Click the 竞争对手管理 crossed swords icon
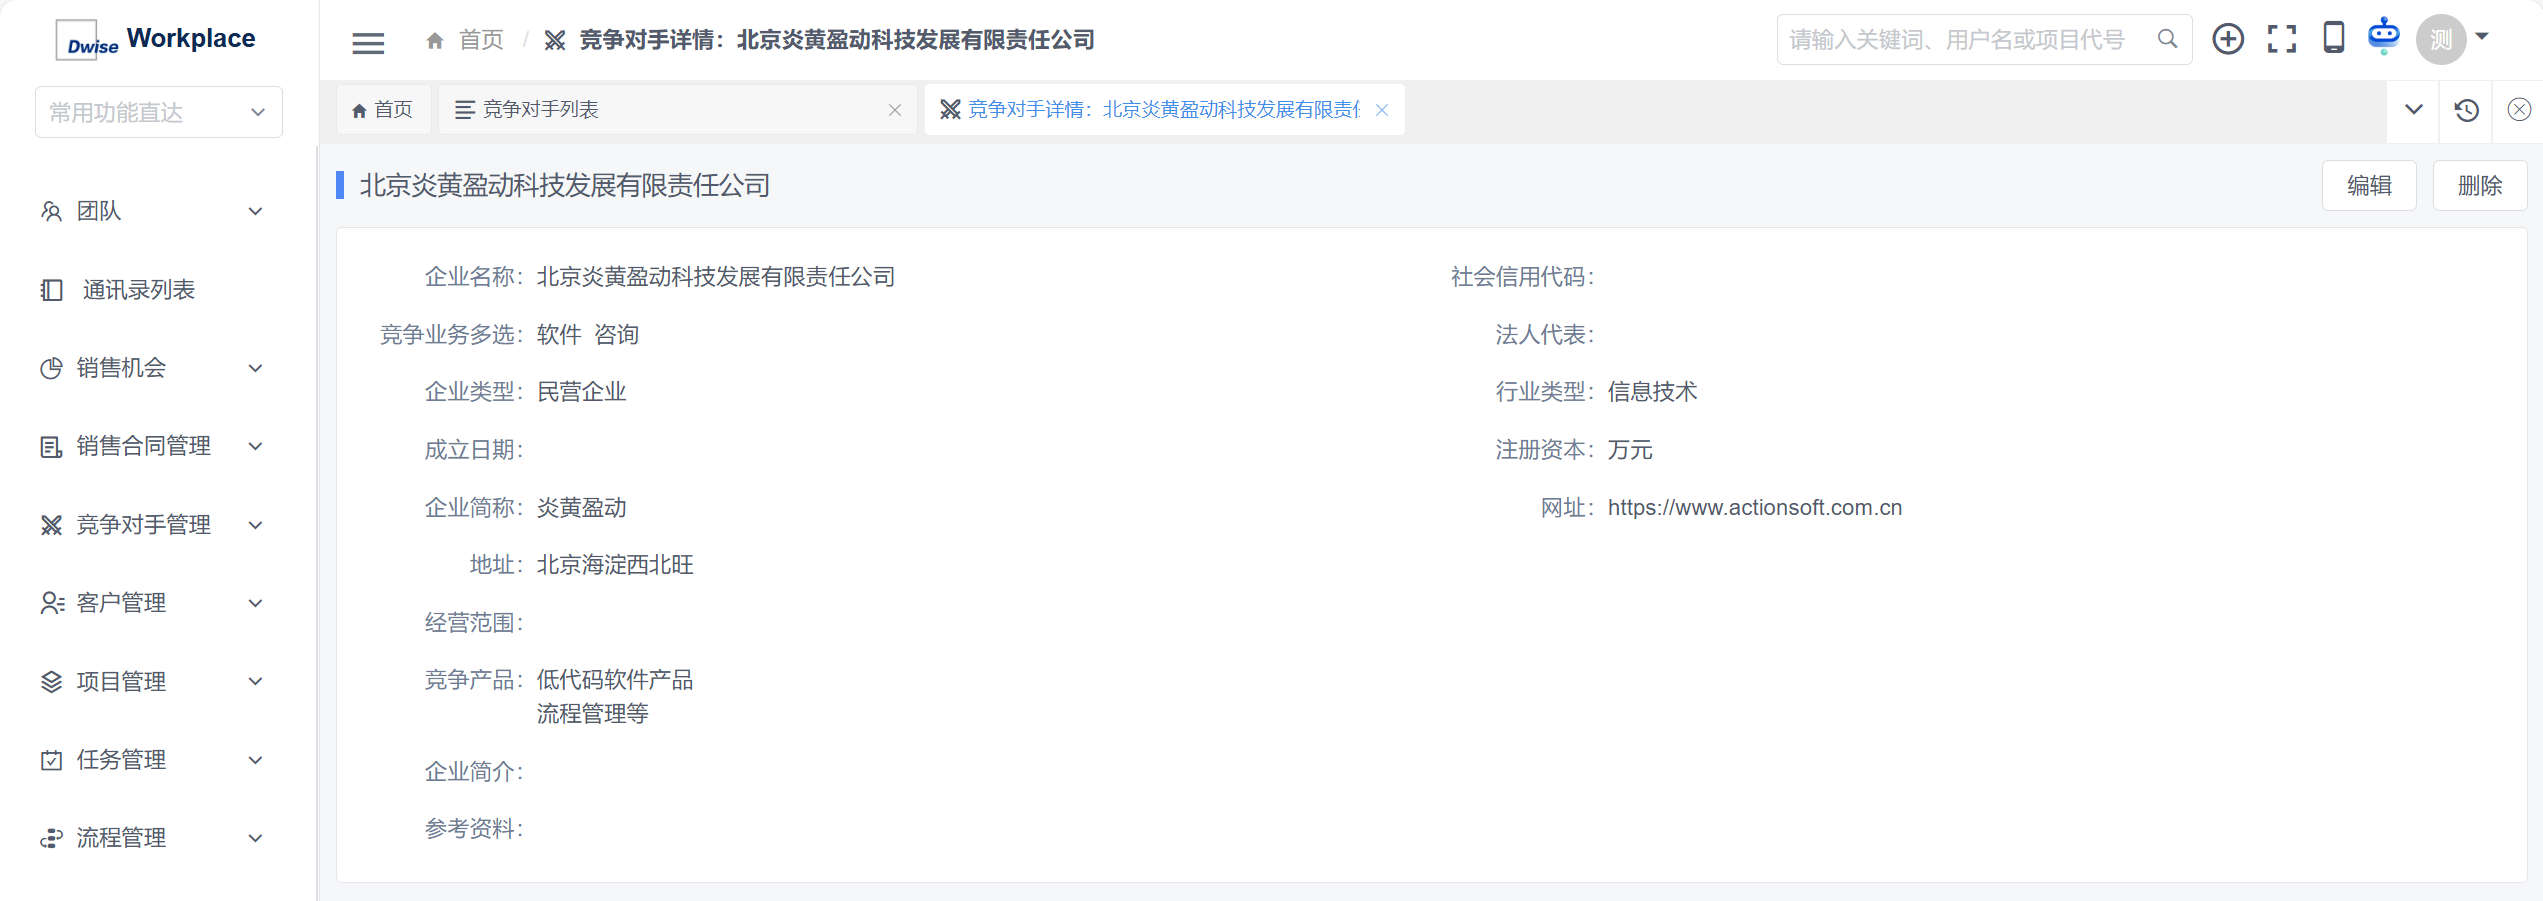 [51, 525]
